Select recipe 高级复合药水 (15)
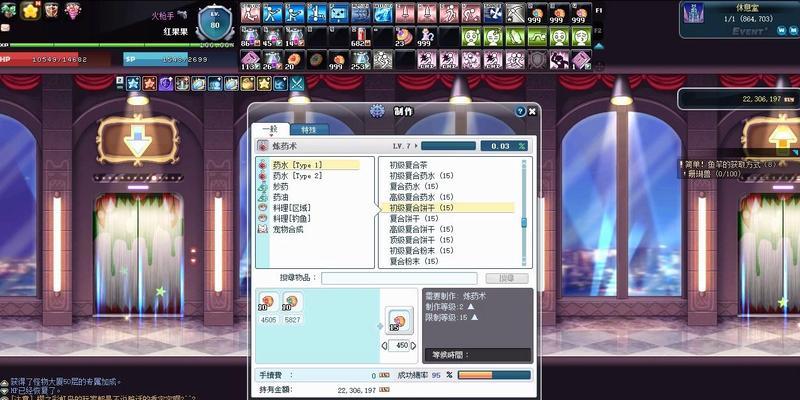Image resolution: width=800 pixels, height=400 pixels. click(x=421, y=197)
